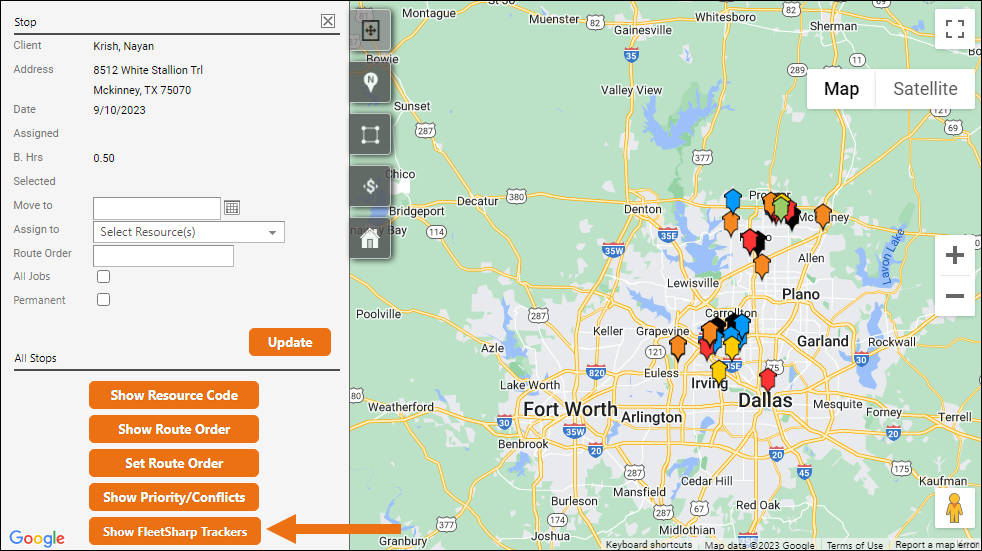
Task: Select the rectangle area selection tool
Action: (370, 134)
